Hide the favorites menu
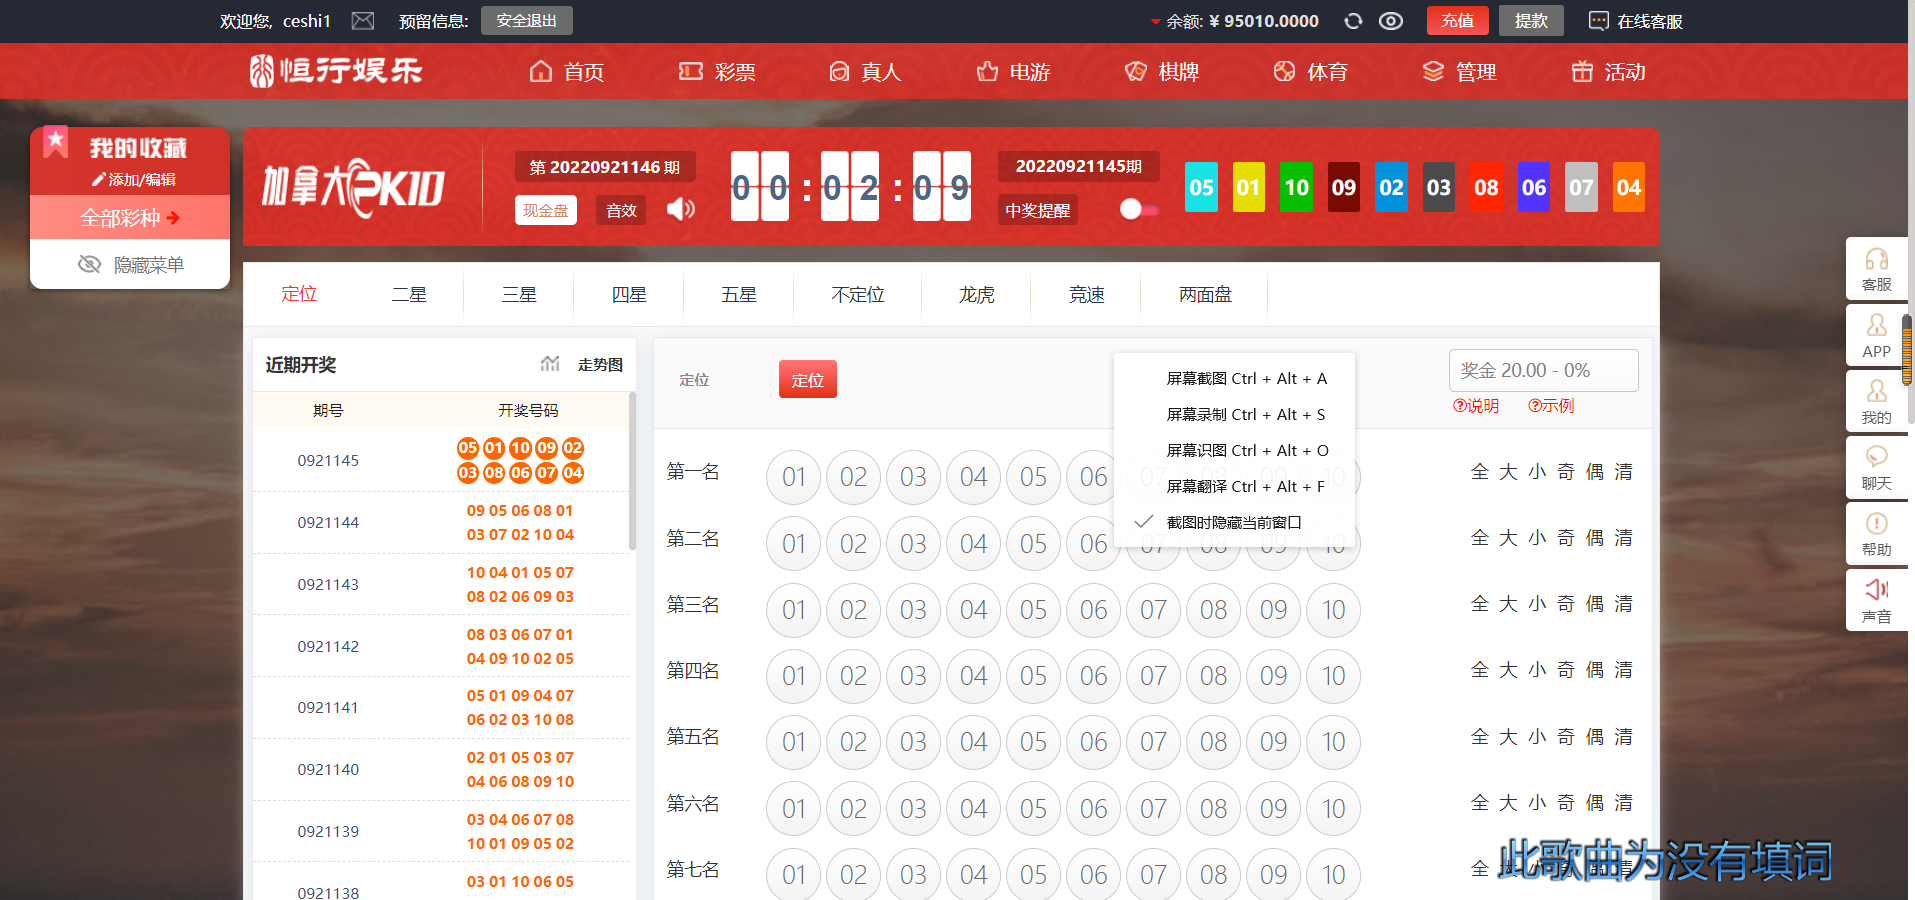Image resolution: width=1915 pixels, height=900 pixels. pos(131,265)
